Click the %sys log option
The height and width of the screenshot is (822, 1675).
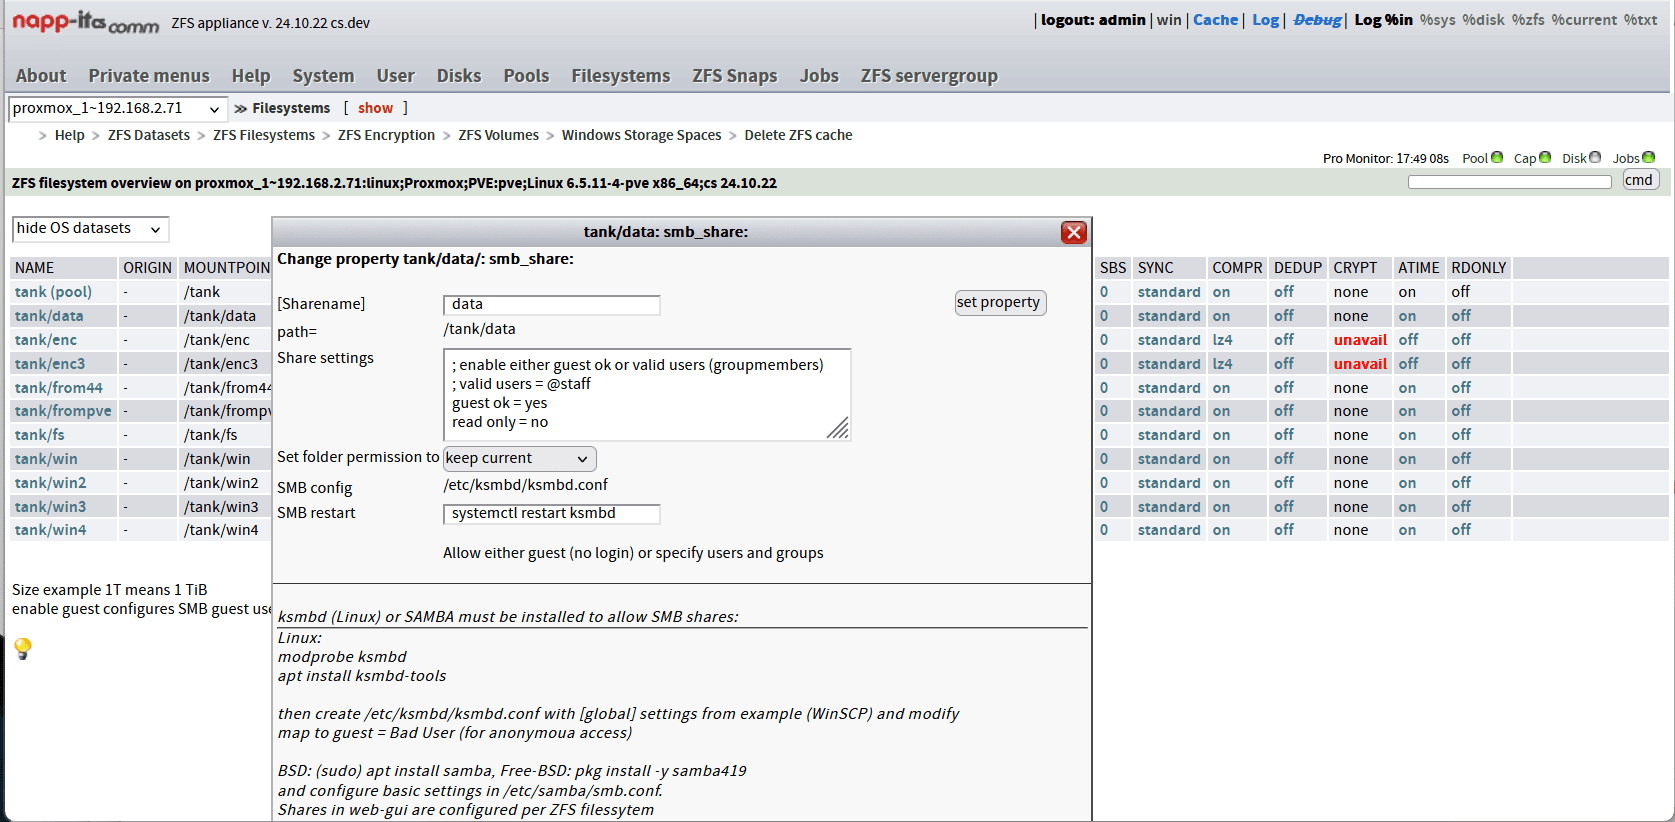1437,20
